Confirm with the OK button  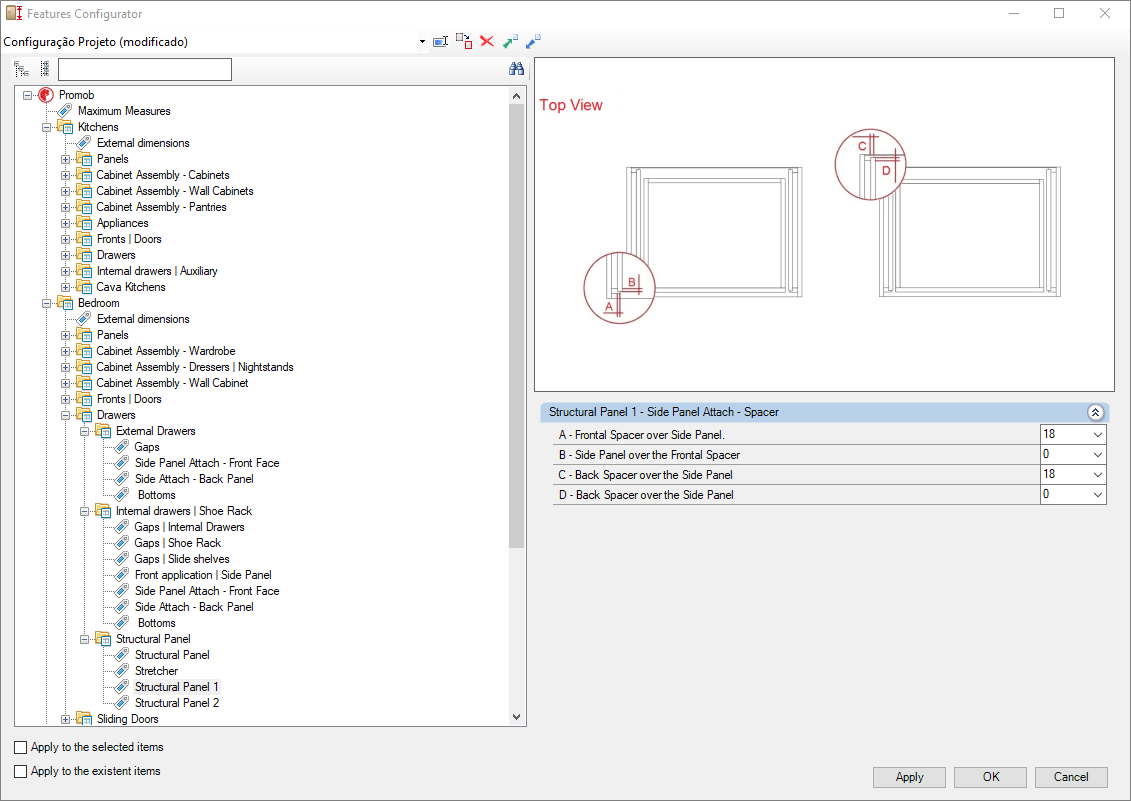click(x=990, y=777)
